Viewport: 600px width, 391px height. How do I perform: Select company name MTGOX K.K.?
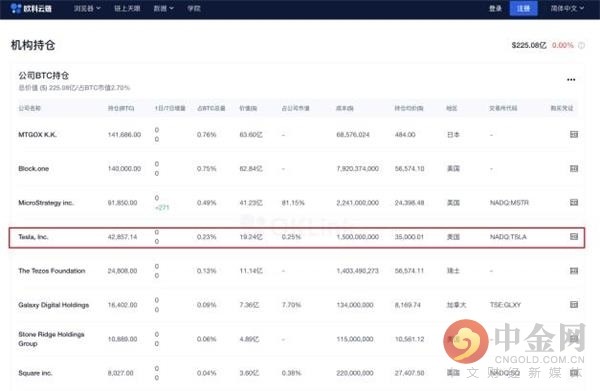[38, 135]
